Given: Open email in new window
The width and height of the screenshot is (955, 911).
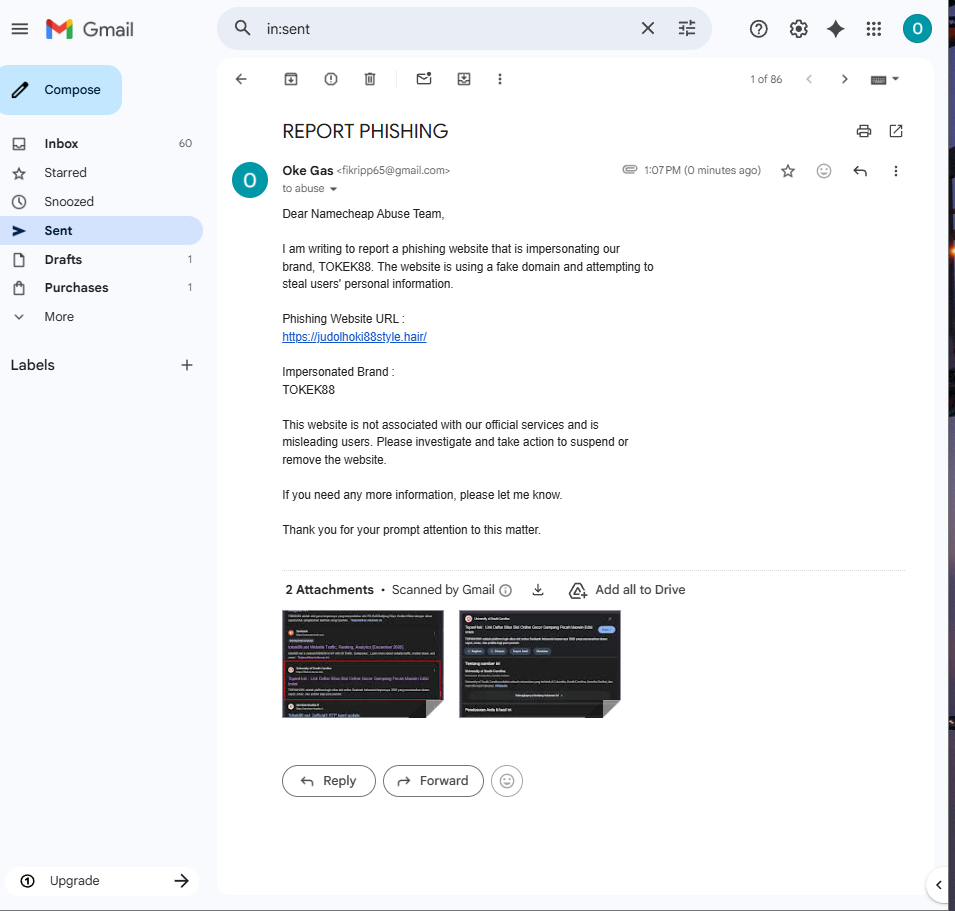Looking at the screenshot, I should coord(896,131).
